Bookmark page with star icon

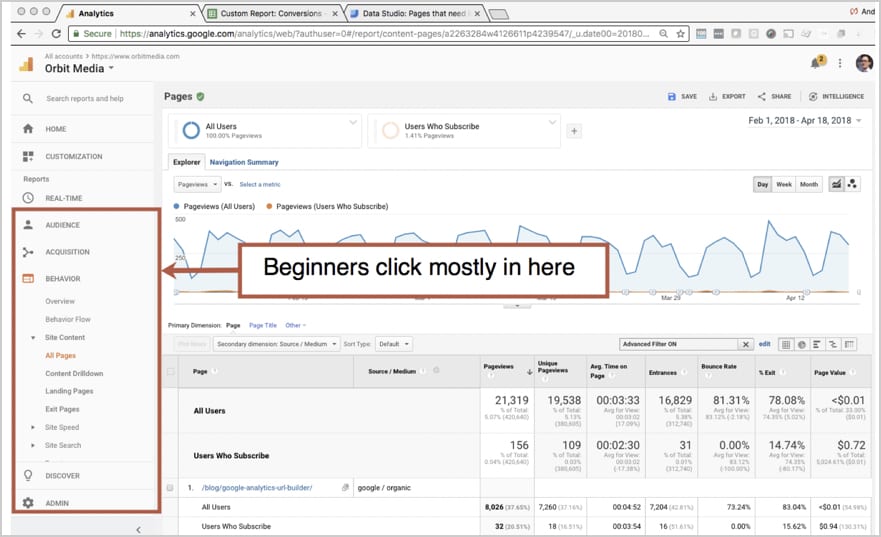point(680,34)
